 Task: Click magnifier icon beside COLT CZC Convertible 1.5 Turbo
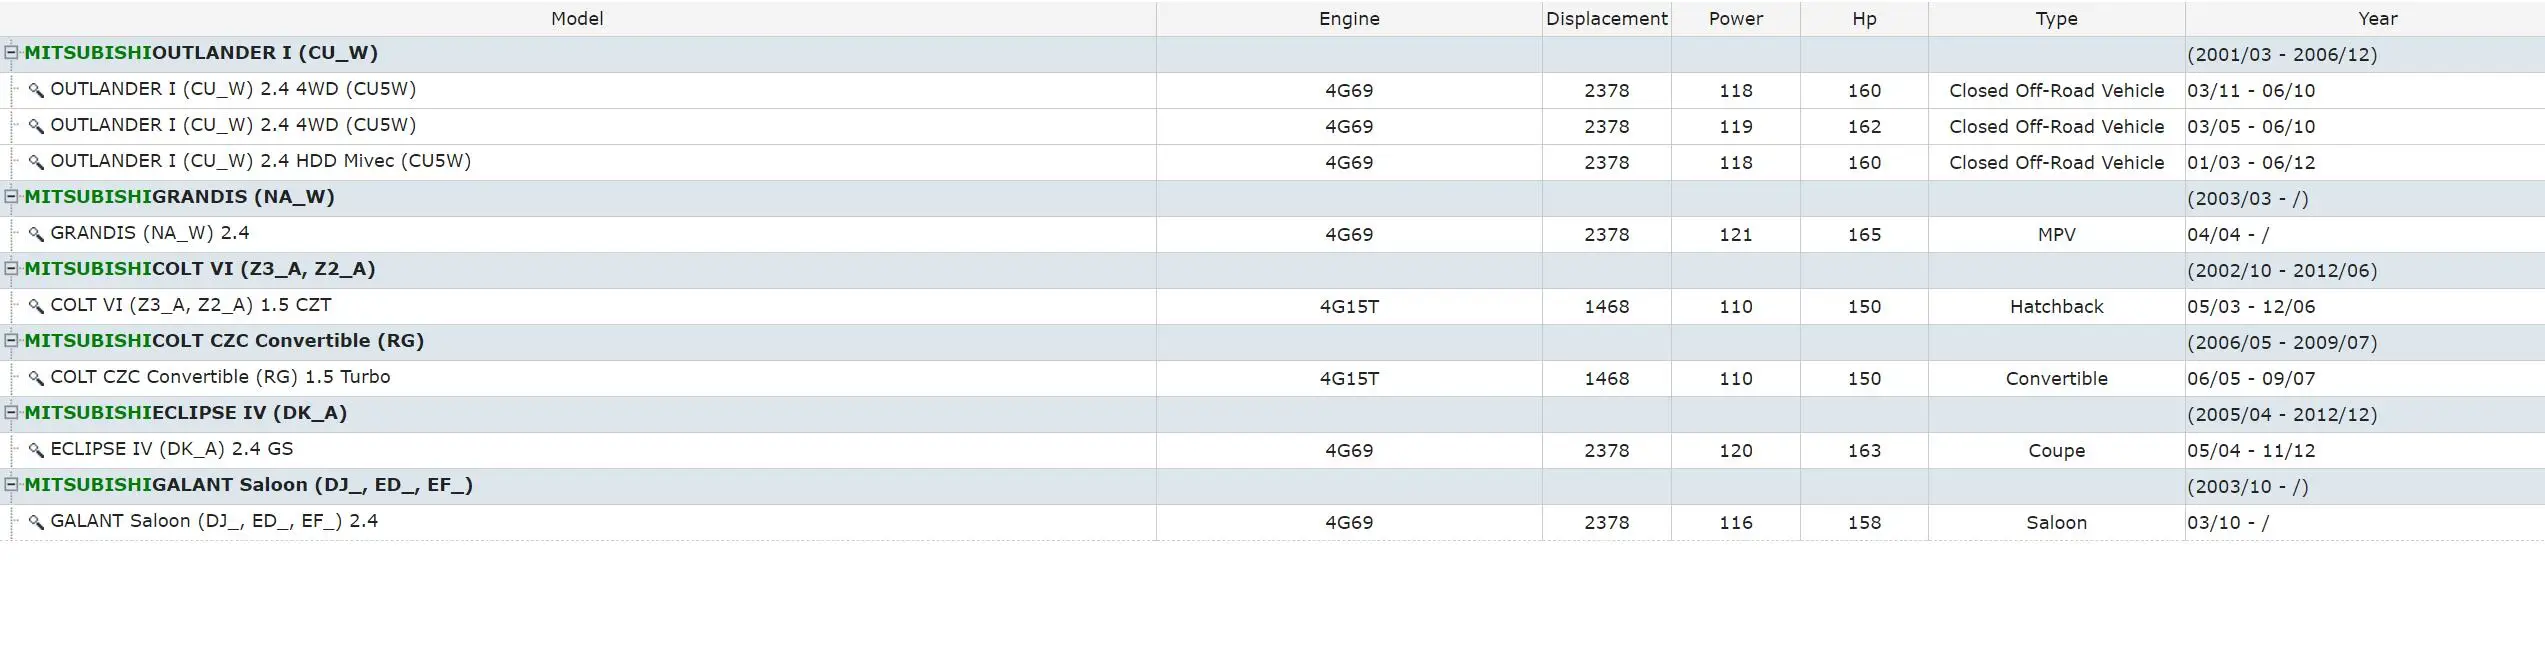coord(36,378)
